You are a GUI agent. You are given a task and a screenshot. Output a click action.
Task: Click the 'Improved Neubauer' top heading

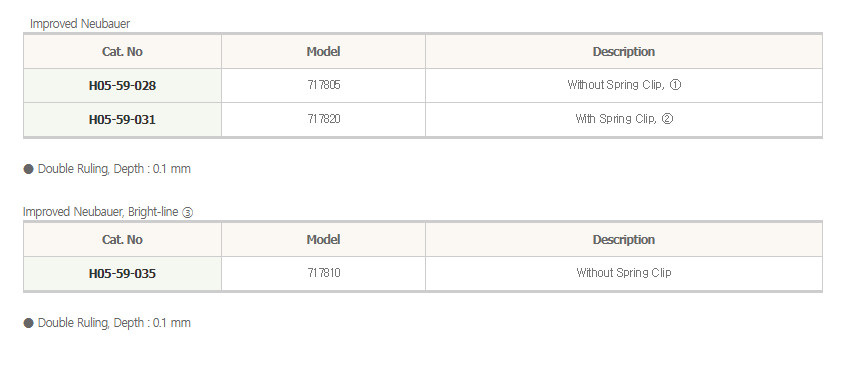pyautogui.click(x=80, y=24)
